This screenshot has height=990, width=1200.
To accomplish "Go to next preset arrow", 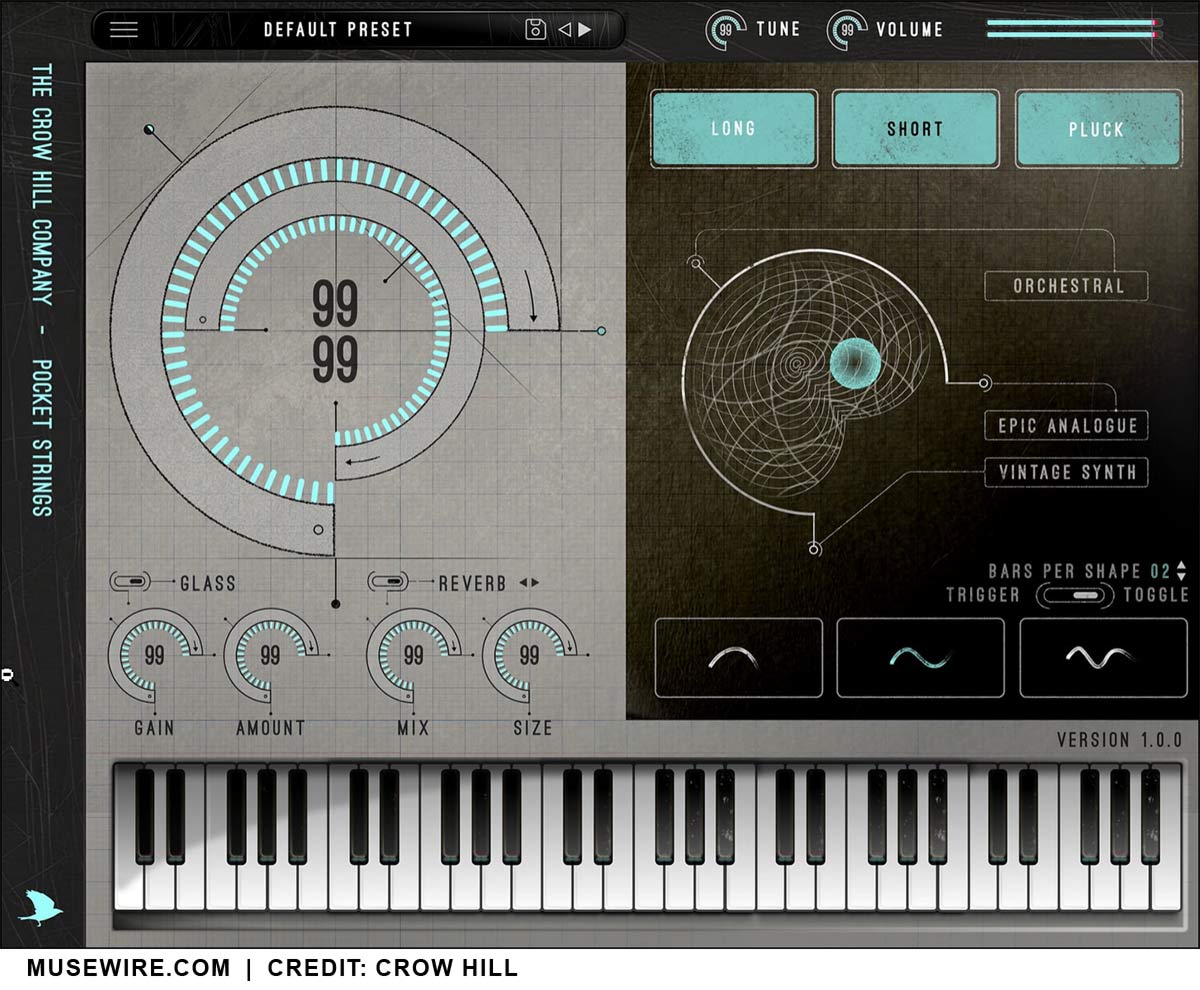I will click(x=585, y=30).
